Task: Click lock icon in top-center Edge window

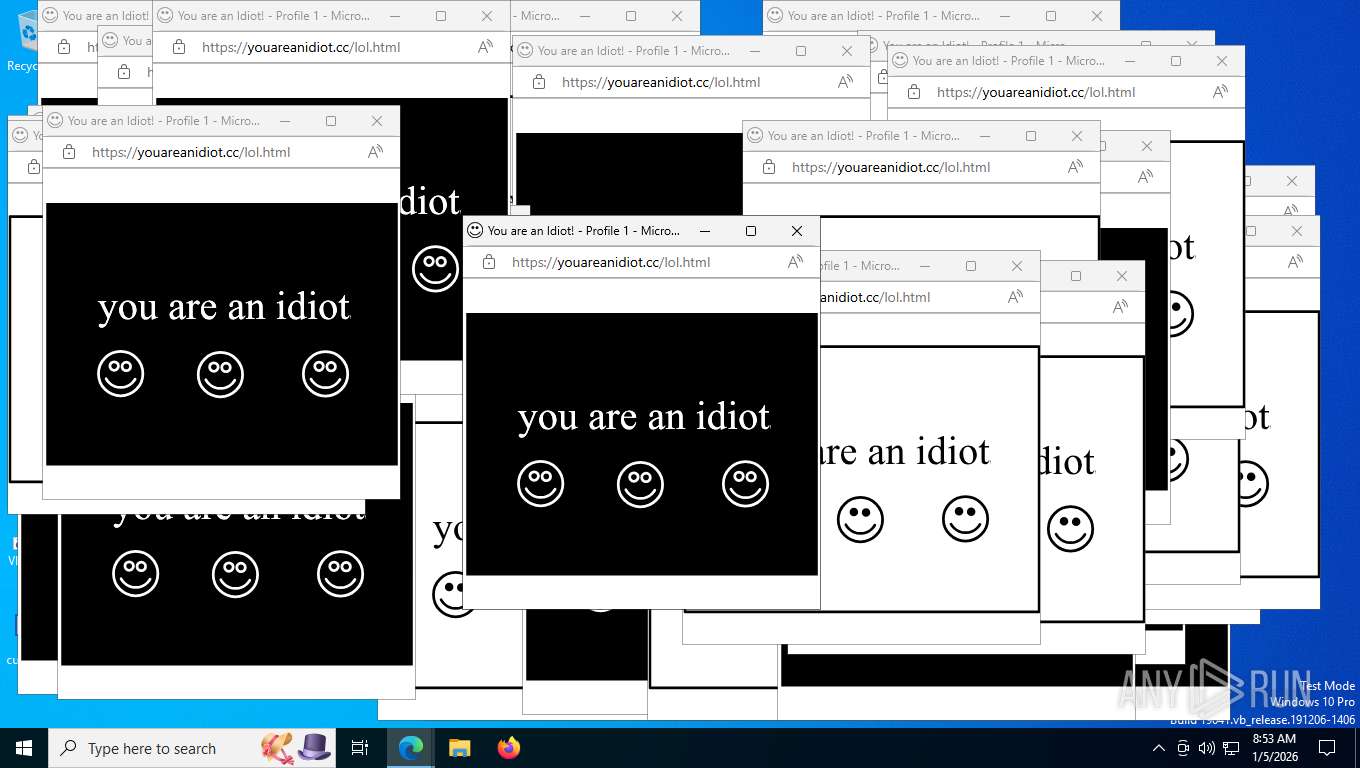Action: [x=539, y=82]
